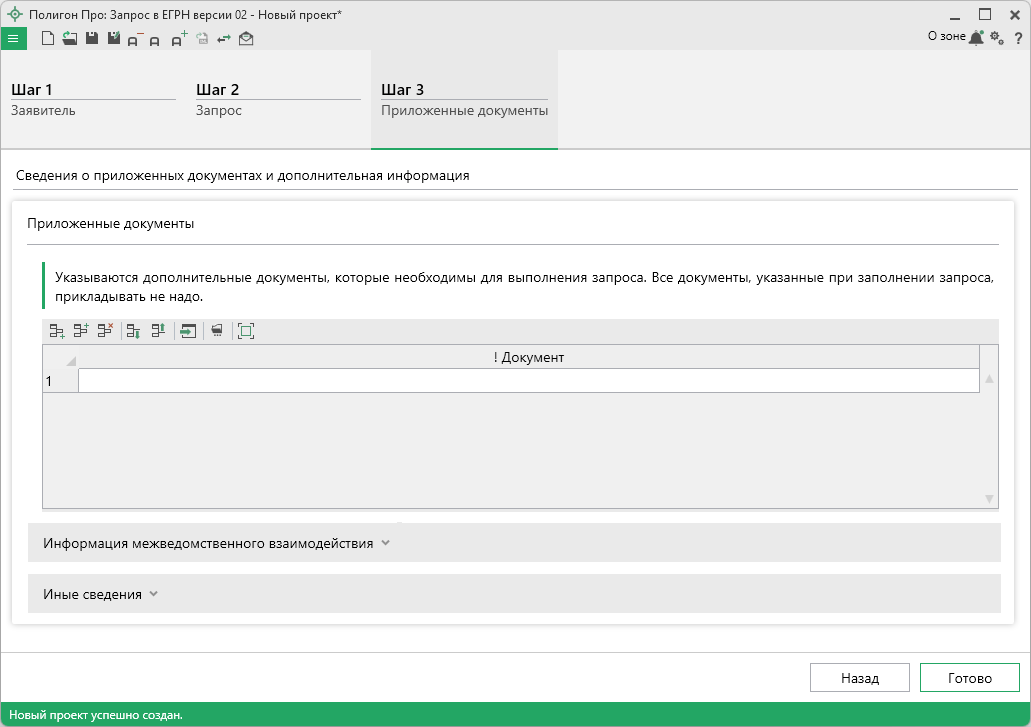Save the project with floppy icon
The height and width of the screenshot is (727, 1031).
(92, 39)
